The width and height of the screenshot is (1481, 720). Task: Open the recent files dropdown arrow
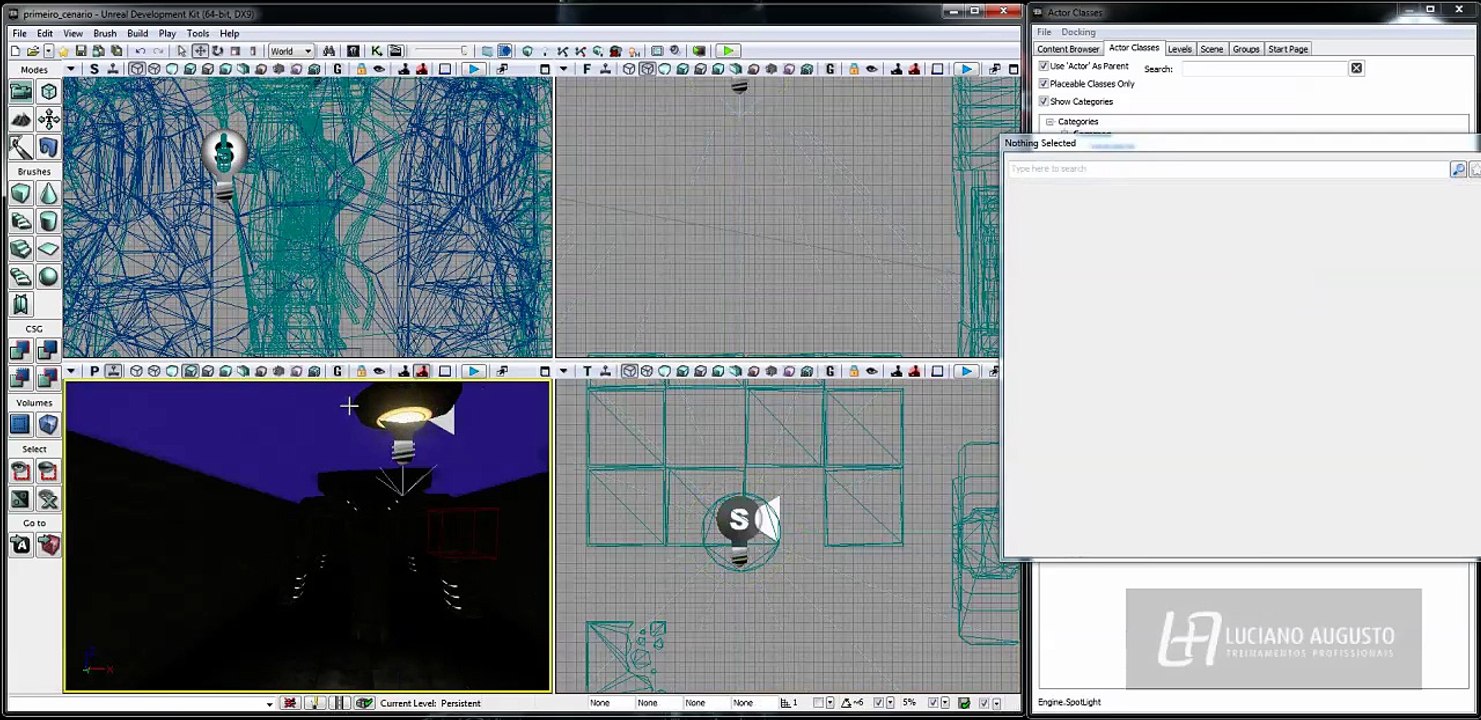point(47,51)
